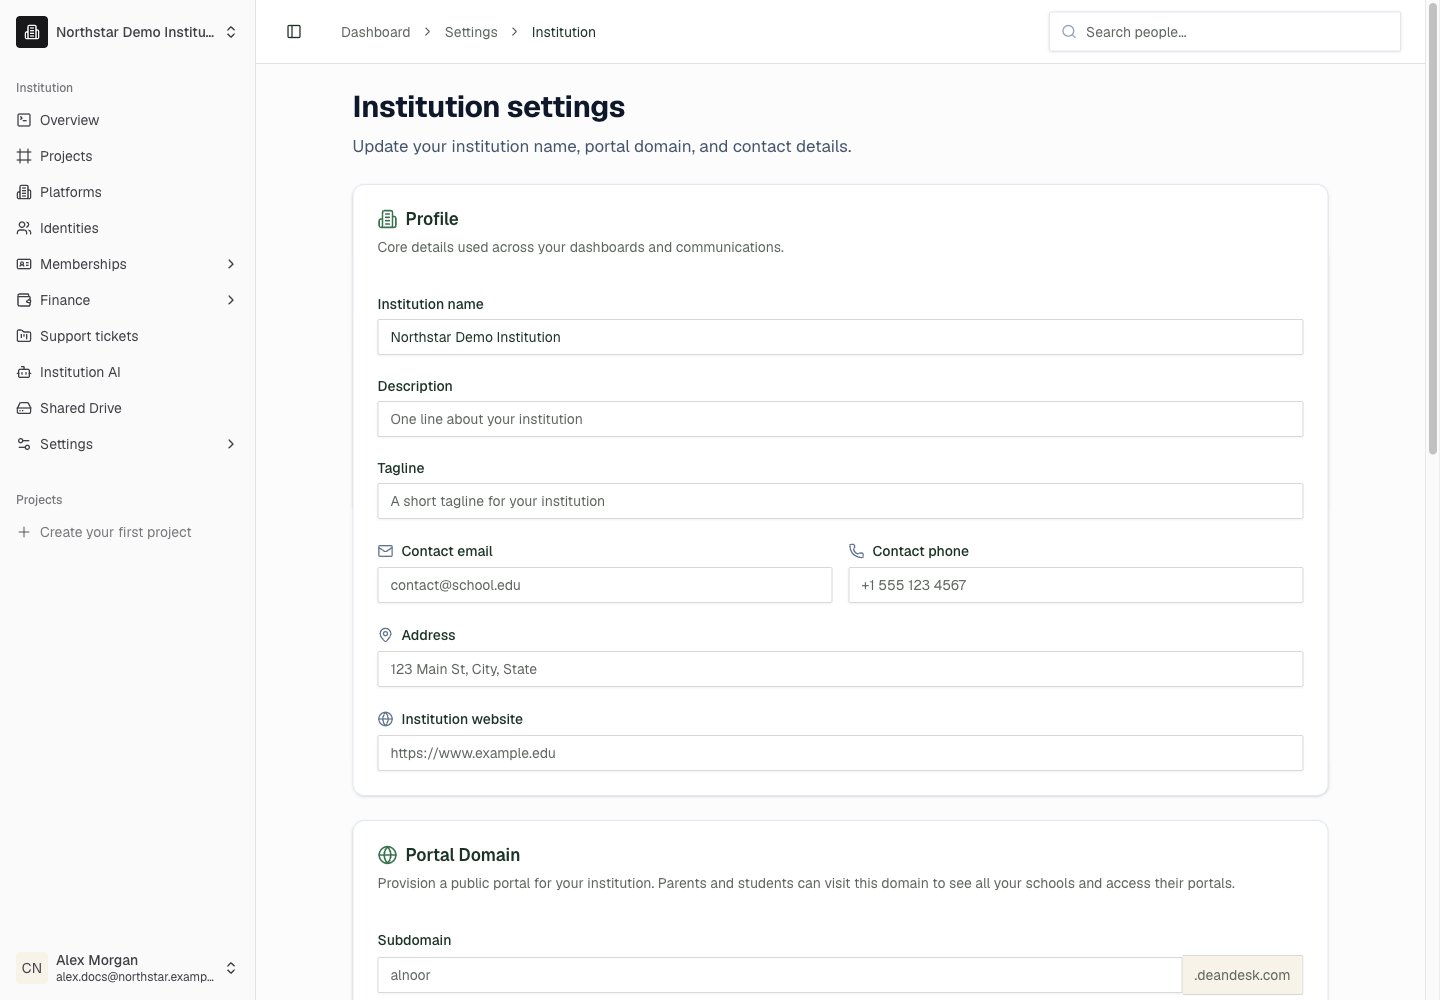Click the Portal Domain globe icon
Image resolution: width=1440 pixels, height=1000 pixels.
[387, 855]
